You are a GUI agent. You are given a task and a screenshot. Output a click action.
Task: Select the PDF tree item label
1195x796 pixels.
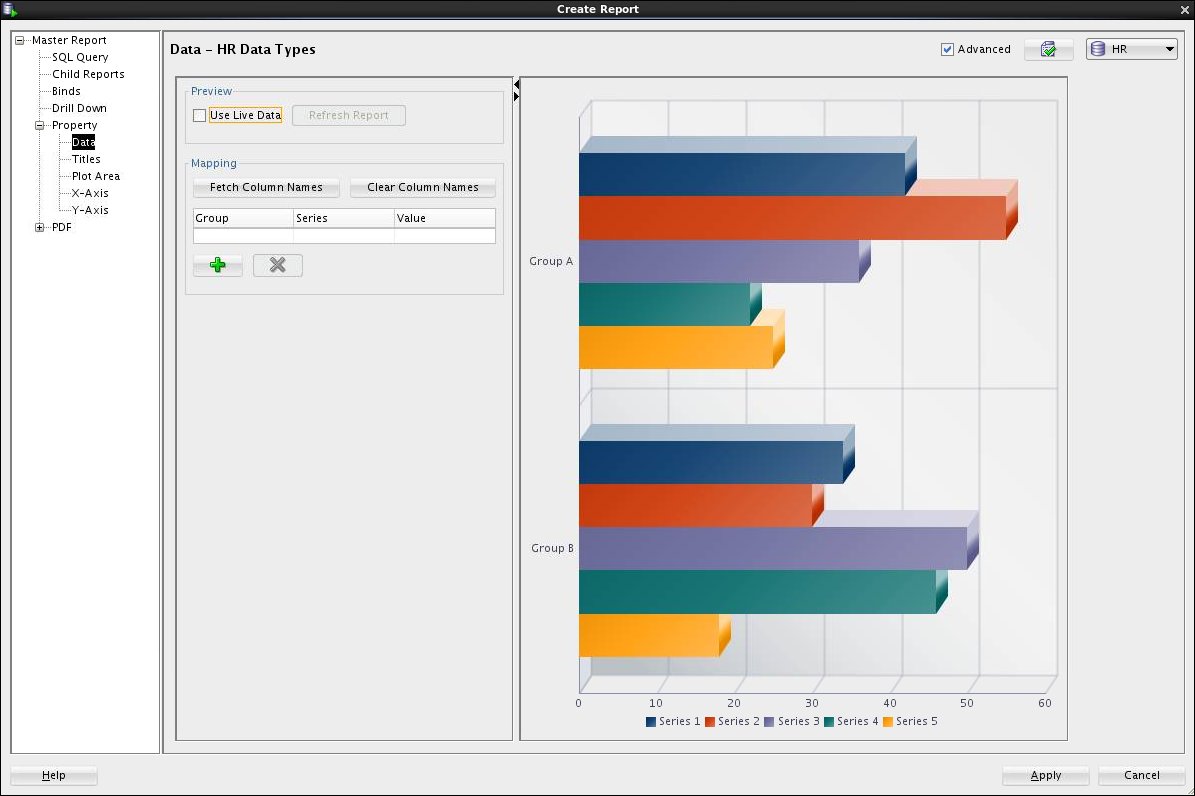pyautogui.click(x=62, y=227)
